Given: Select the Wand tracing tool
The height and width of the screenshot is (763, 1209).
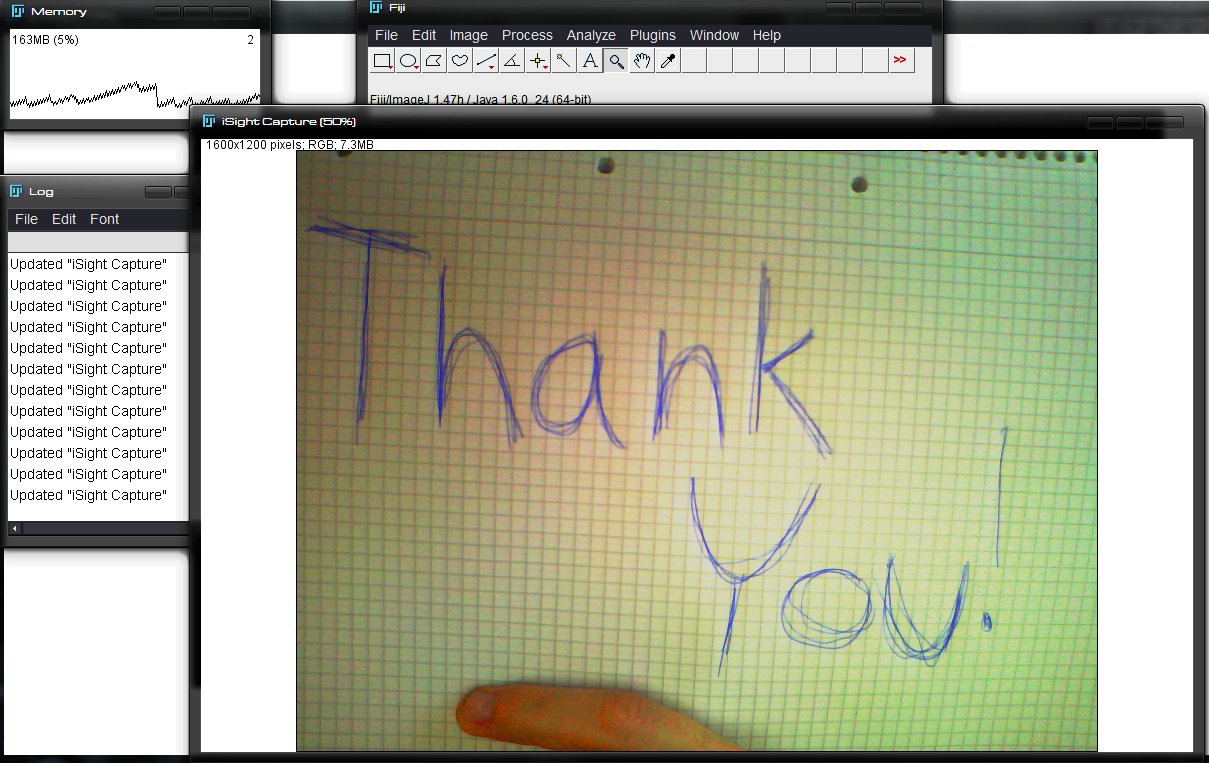Looking at the screenshot, I should tap(564, 61).
